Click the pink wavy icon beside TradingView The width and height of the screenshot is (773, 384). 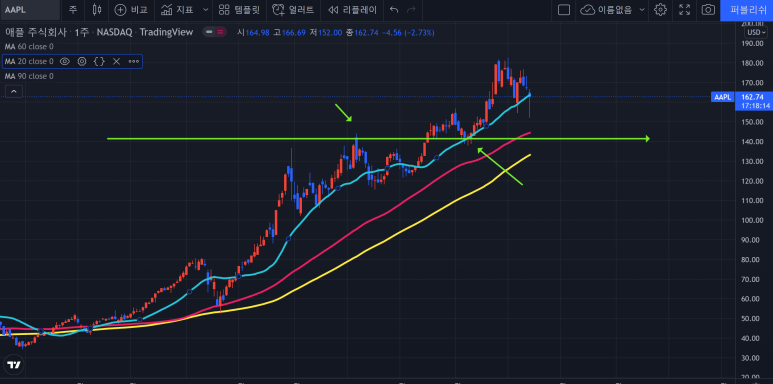pos(220,32)
